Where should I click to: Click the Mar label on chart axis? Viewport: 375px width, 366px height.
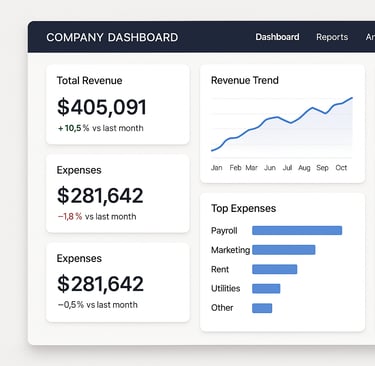click(x=252, y=168)
